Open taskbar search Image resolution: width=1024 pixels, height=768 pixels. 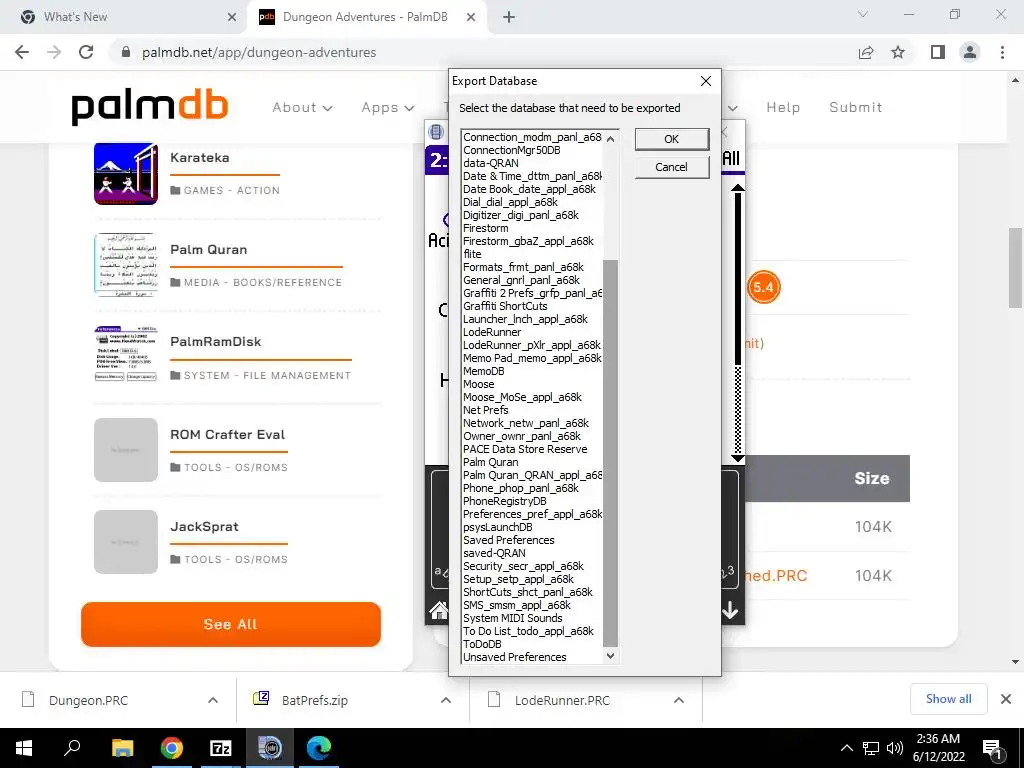(x=72, y=748)
